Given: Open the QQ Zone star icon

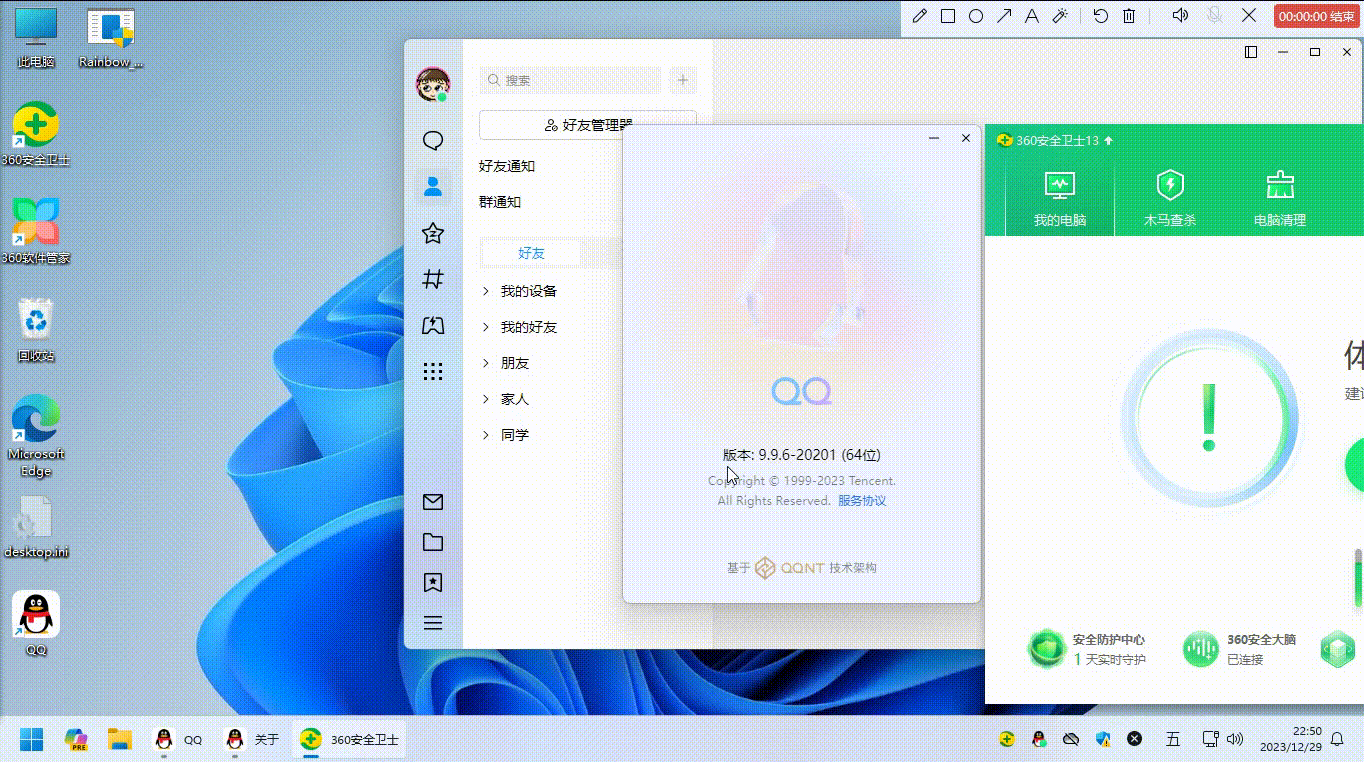Looking at the screenshot, I should coord(433,233).
